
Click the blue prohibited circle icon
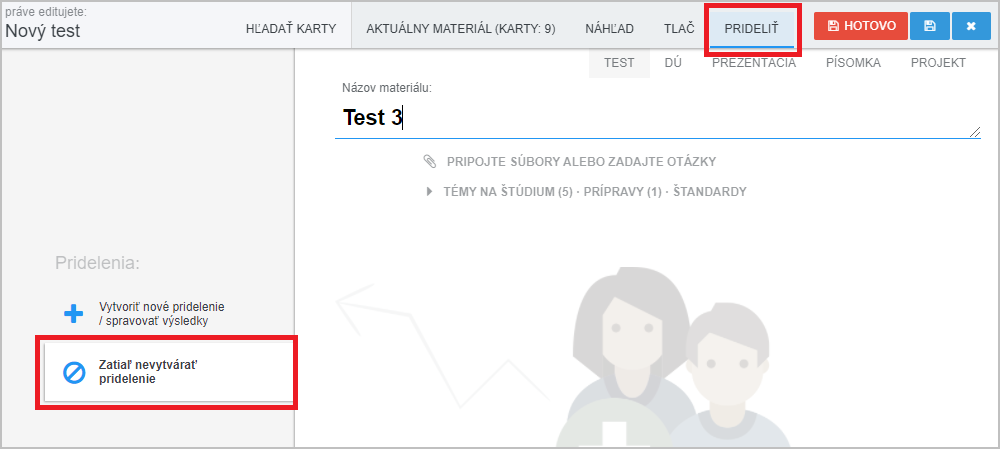click(x=74, y=372)
